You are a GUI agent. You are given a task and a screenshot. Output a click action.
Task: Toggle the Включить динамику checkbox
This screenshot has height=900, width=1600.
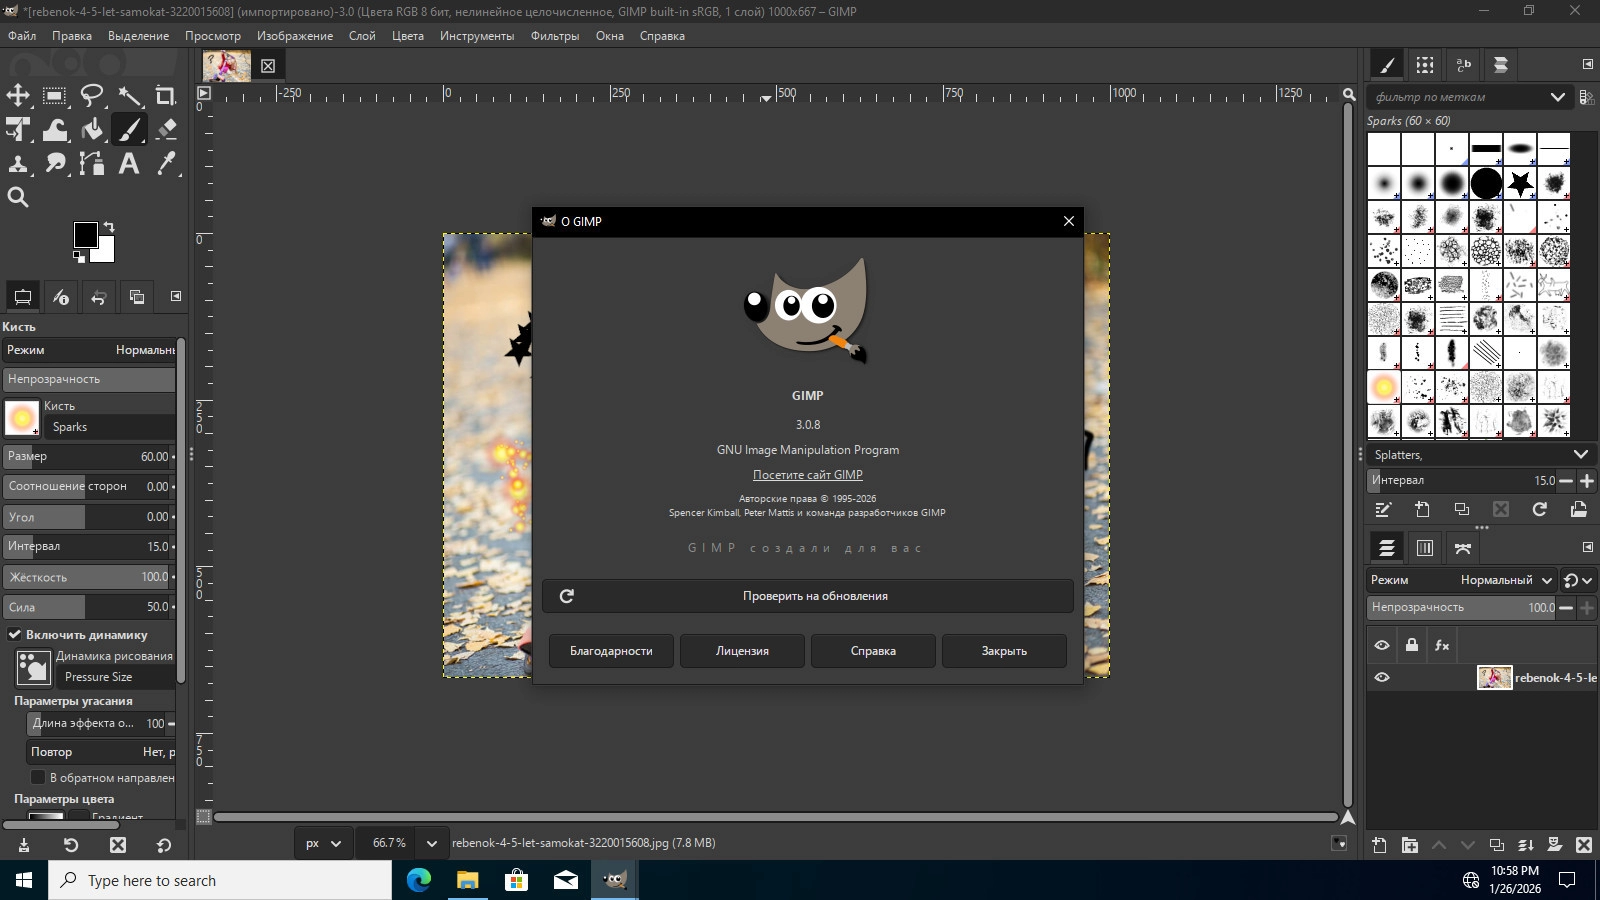click(15, 634)
